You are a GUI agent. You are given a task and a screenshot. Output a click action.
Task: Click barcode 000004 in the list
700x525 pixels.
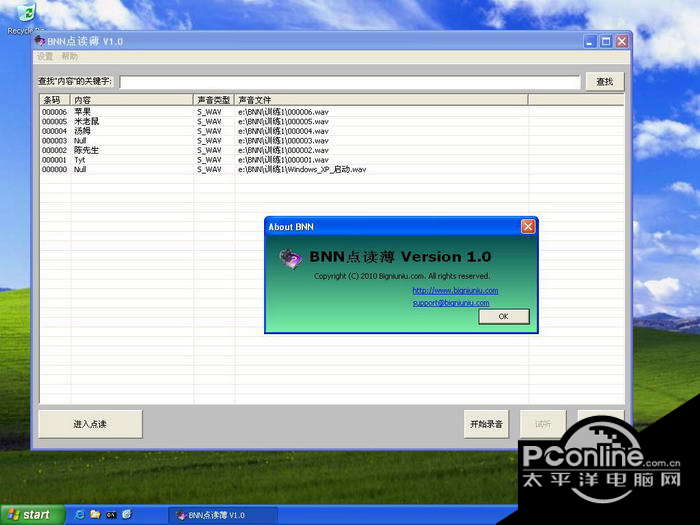pyautogui.click(x=54, y=131)
